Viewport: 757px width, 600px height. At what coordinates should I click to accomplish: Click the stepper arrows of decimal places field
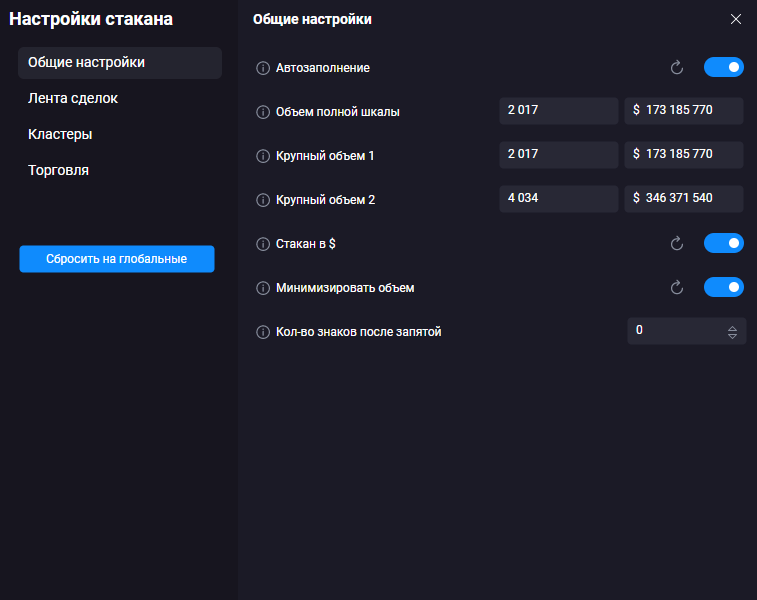[732, 332]
